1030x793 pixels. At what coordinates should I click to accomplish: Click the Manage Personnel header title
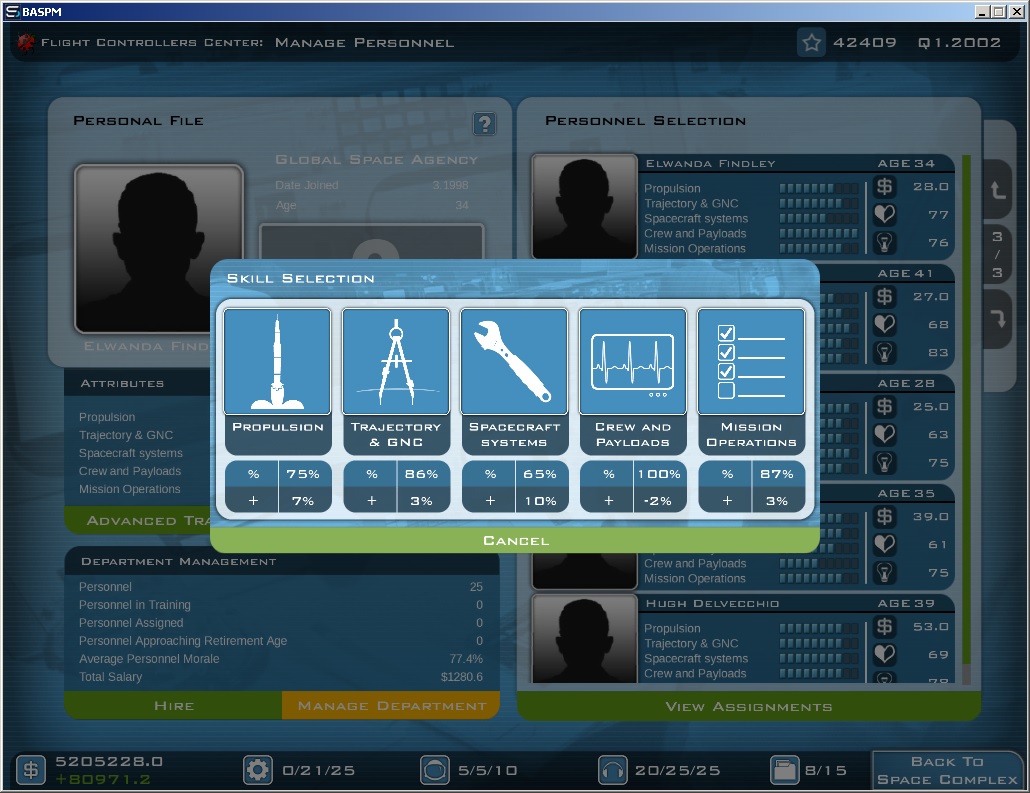[x=364, y=43]
